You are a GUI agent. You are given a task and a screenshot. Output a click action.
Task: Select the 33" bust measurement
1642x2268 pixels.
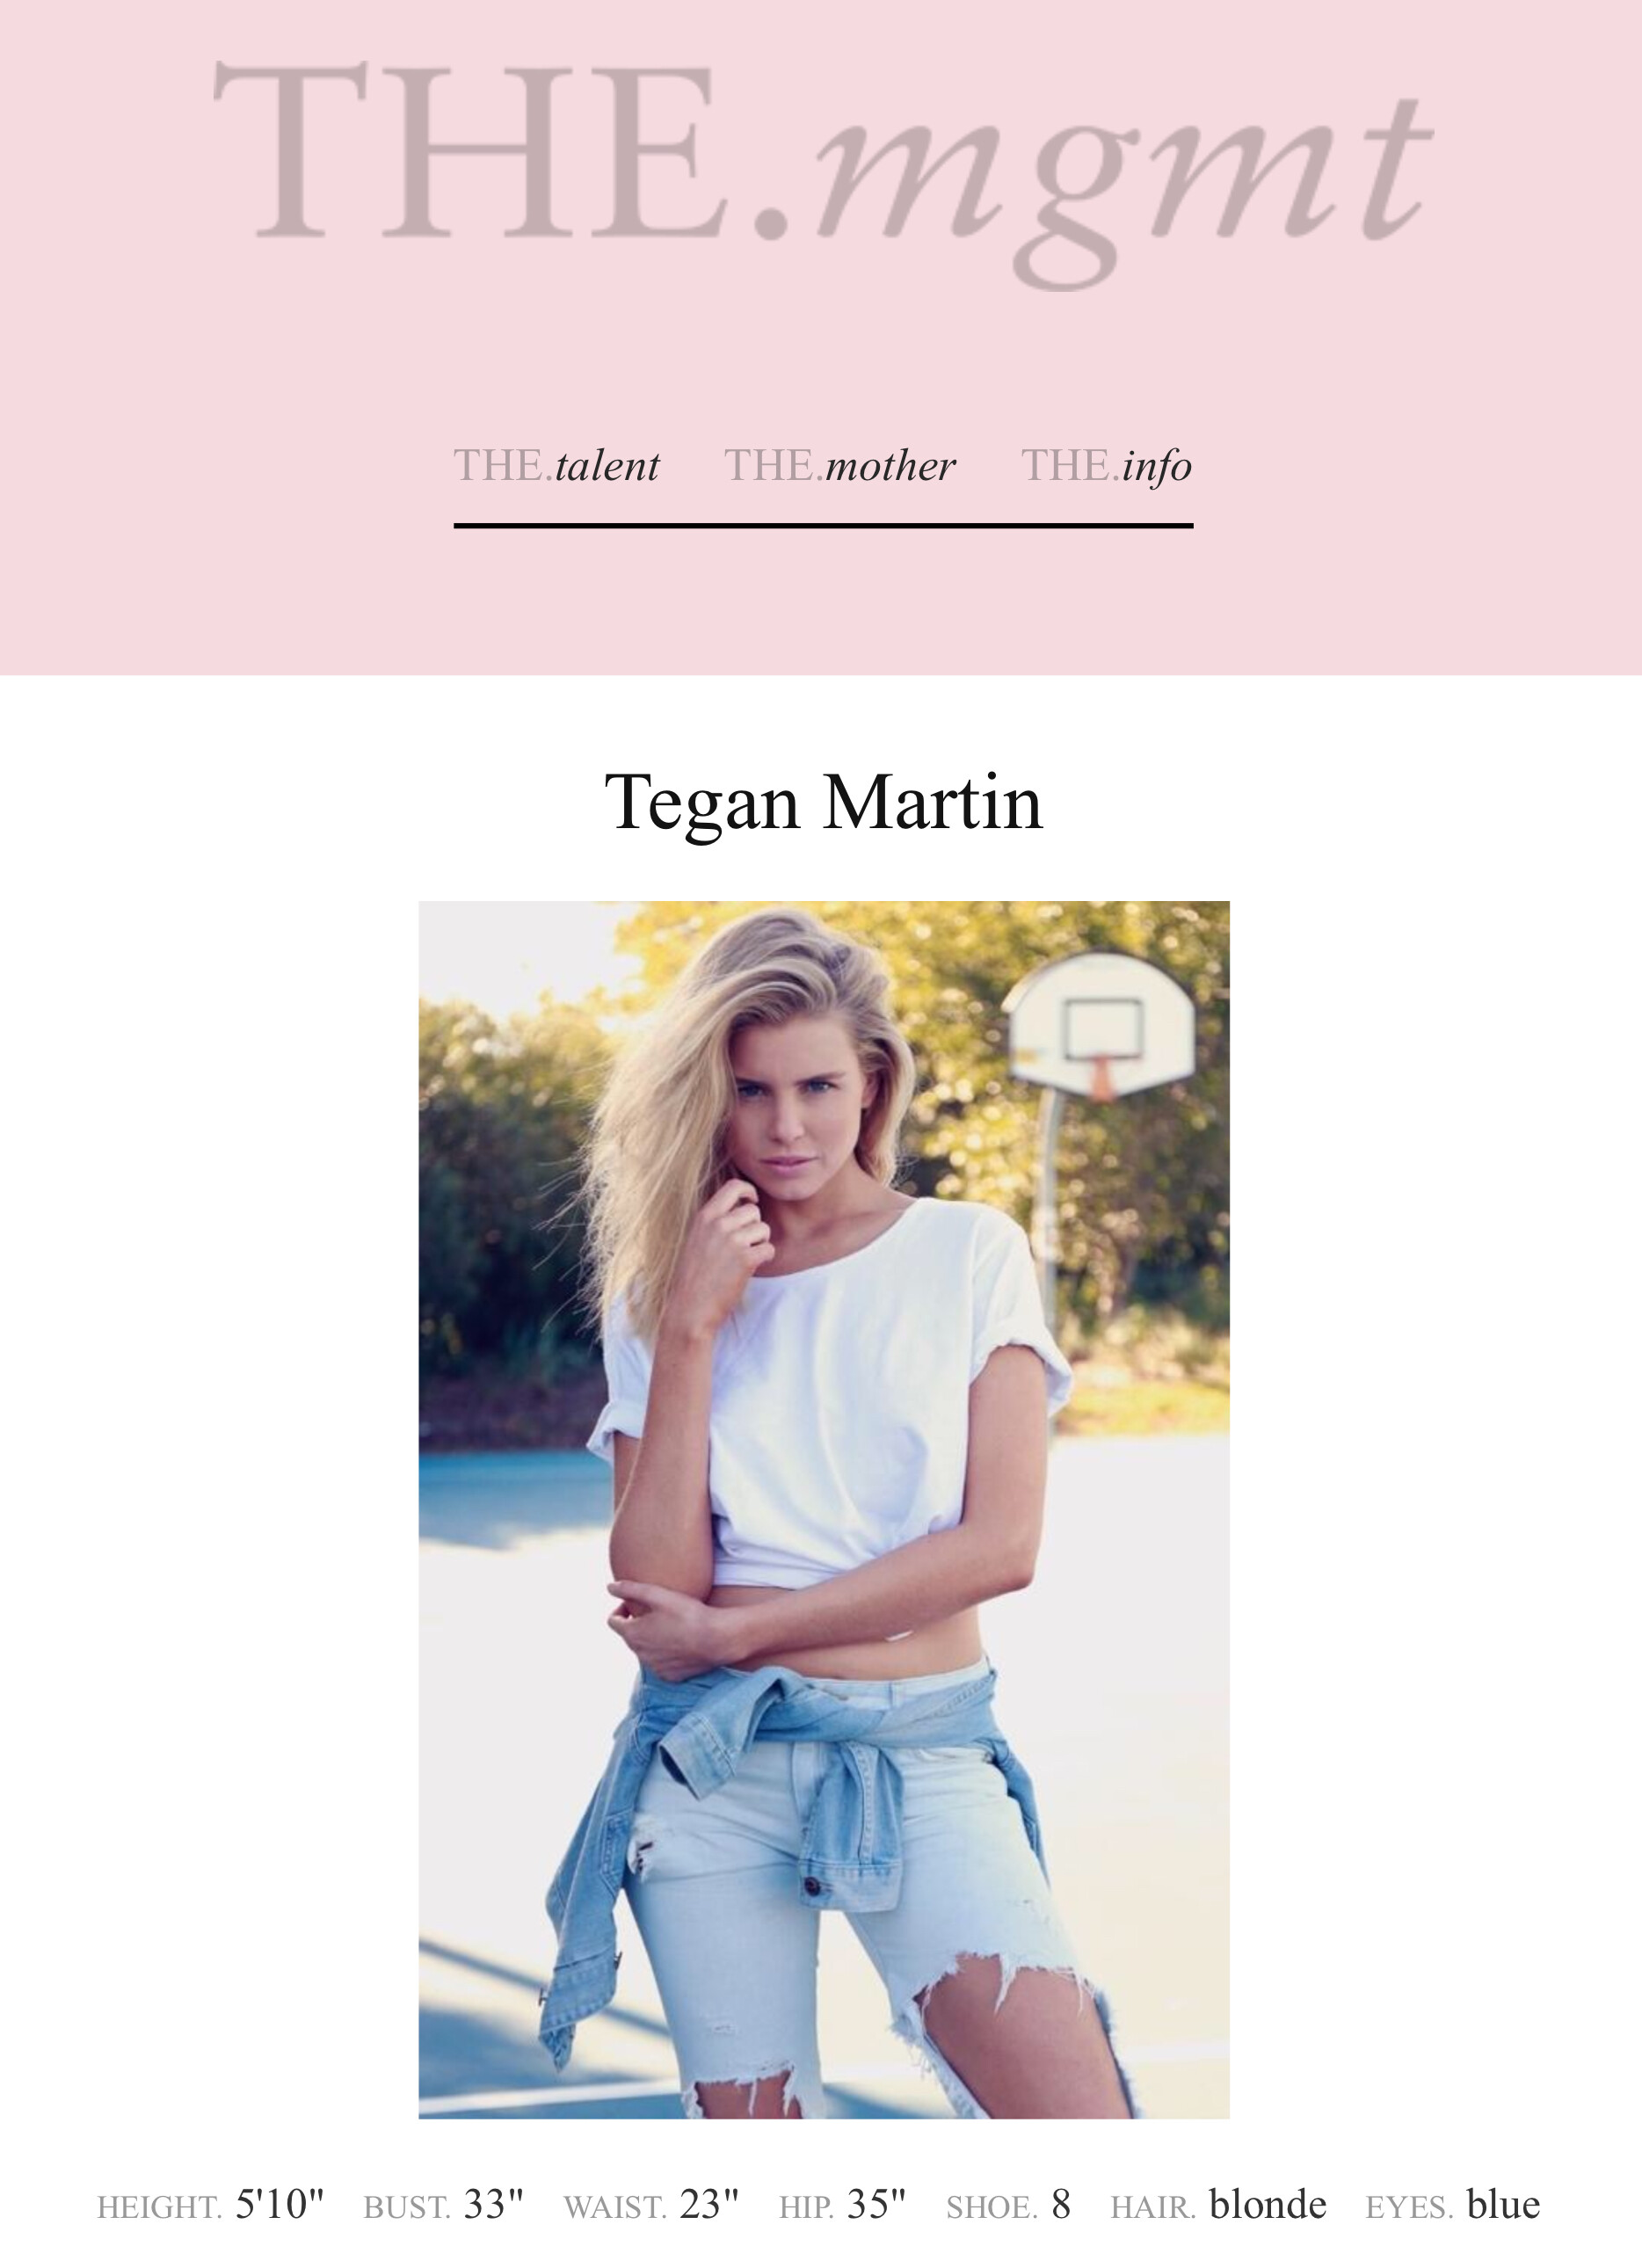coord(494,2205)
